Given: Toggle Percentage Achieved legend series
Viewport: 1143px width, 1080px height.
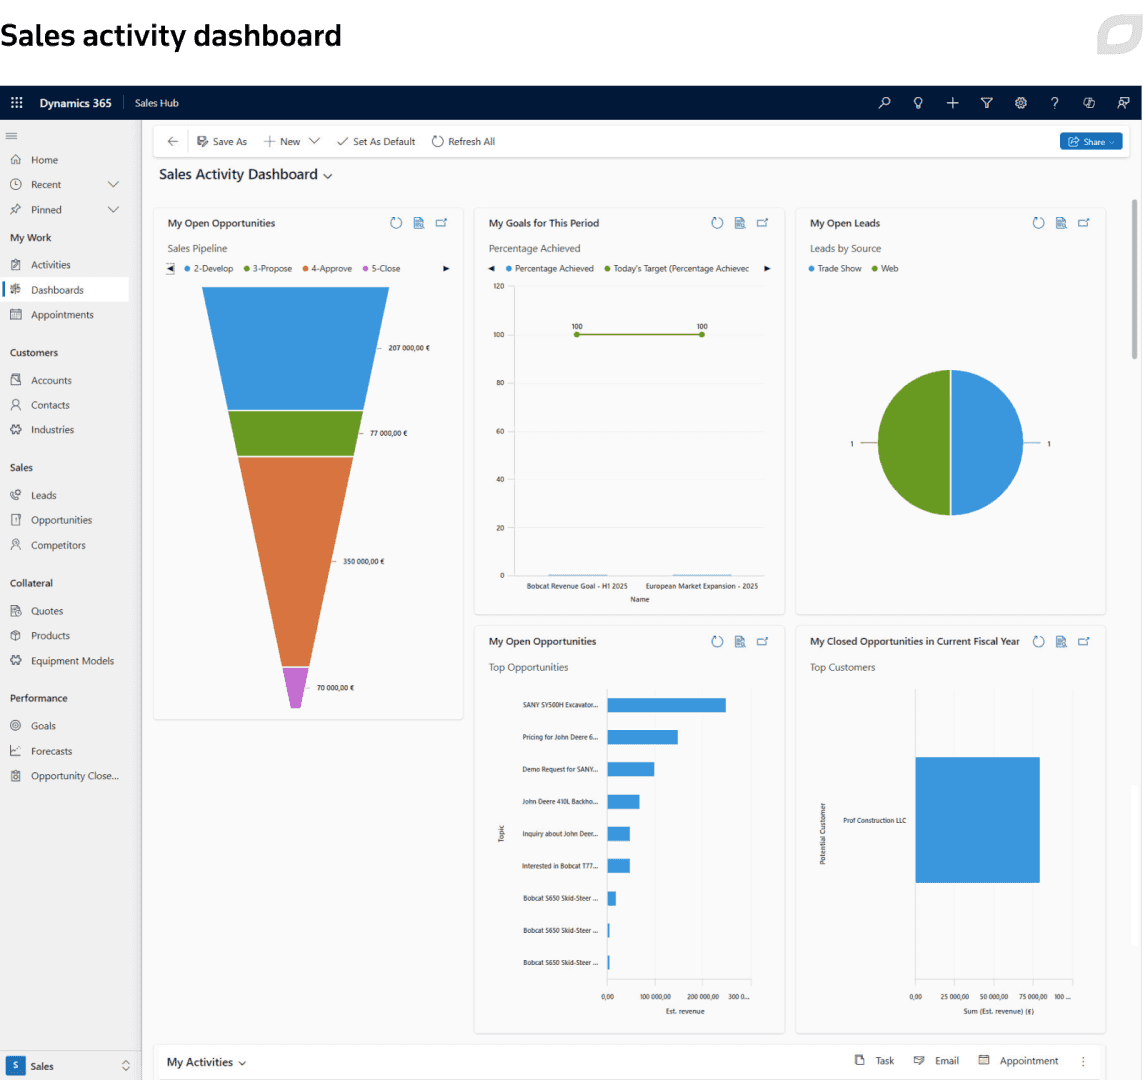Looking at the screenshot, I should click(550, 269).
